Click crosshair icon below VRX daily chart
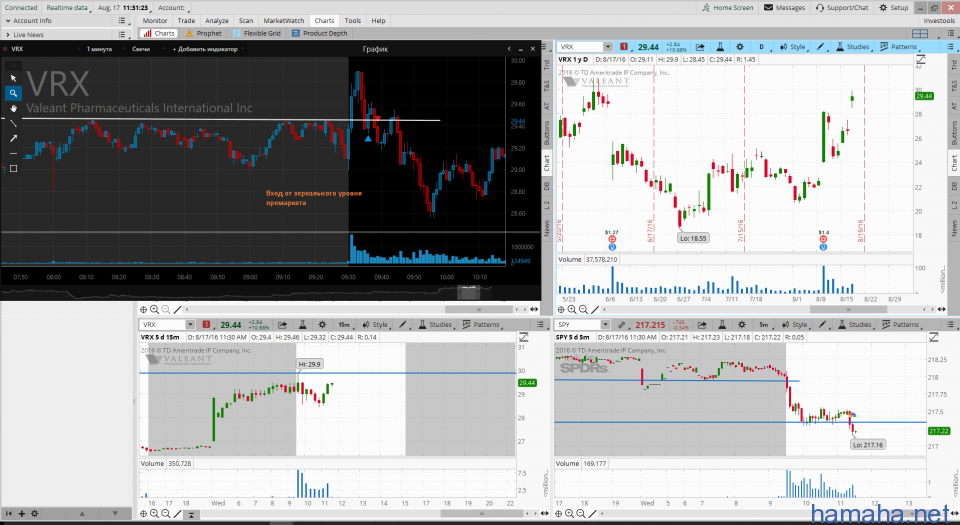Viewport: 960px width, 525px height. 561,310
